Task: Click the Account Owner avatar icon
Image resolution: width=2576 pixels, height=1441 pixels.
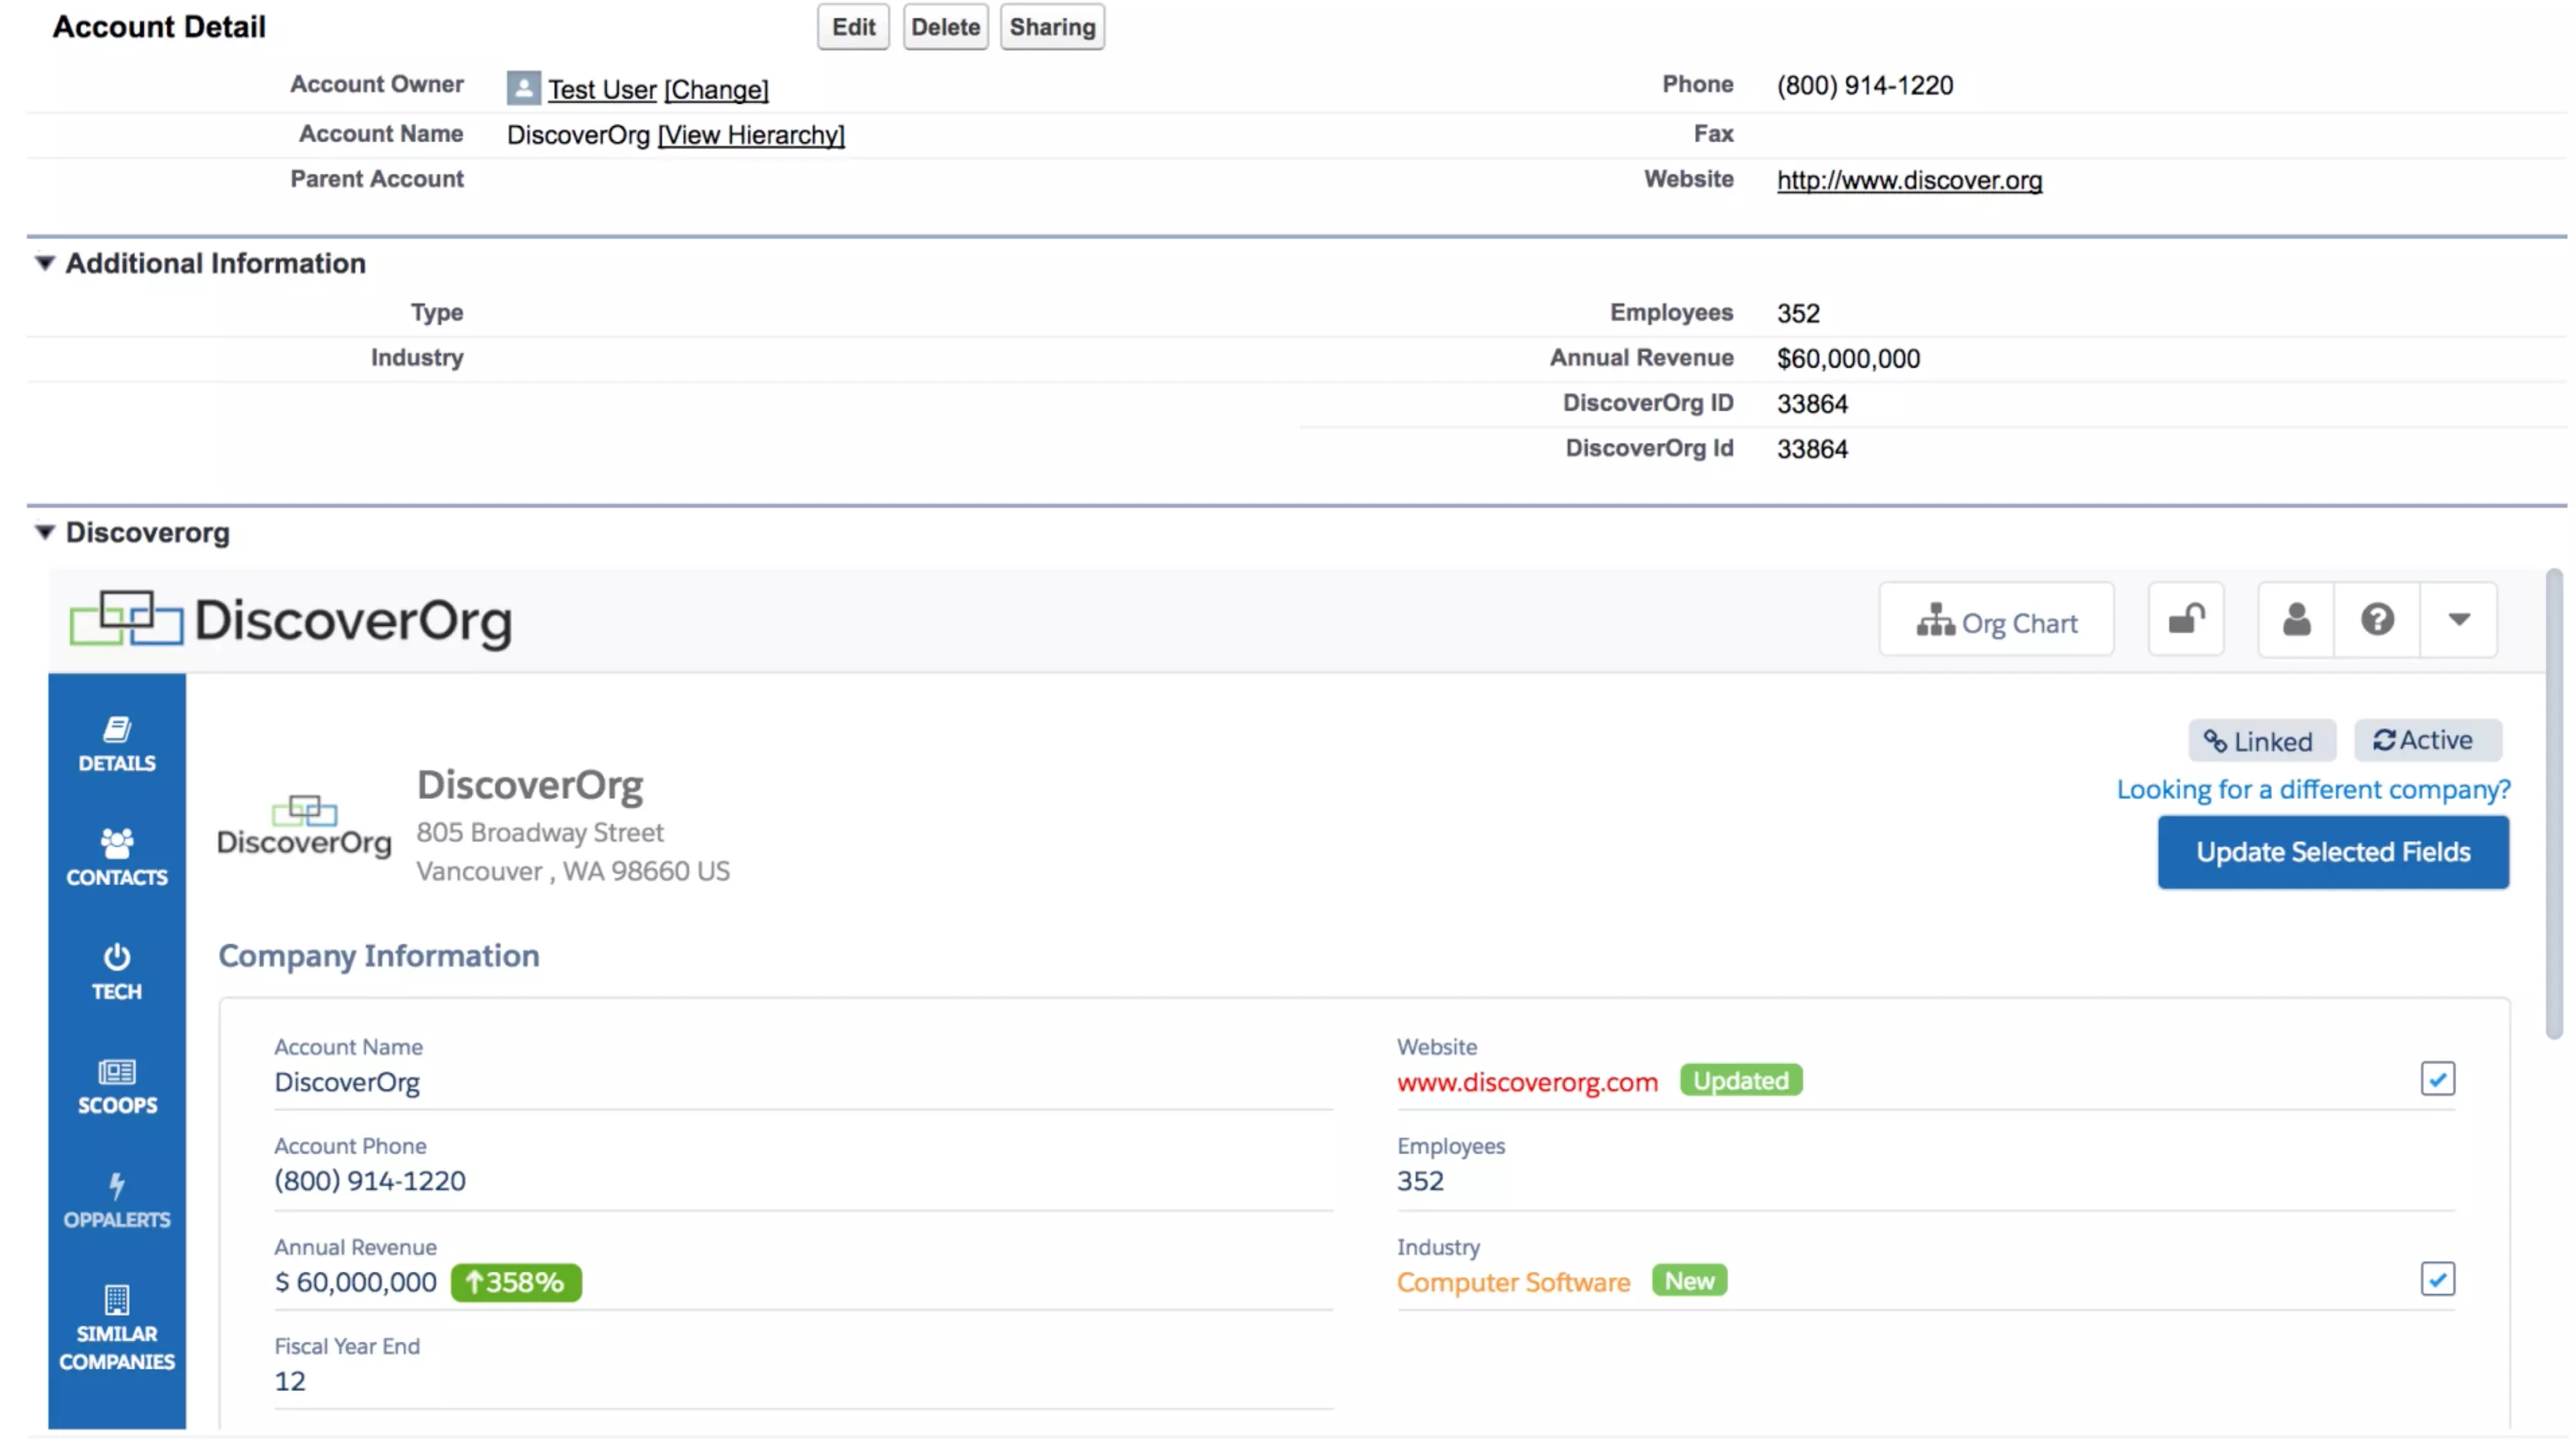Action: (523, 88)
